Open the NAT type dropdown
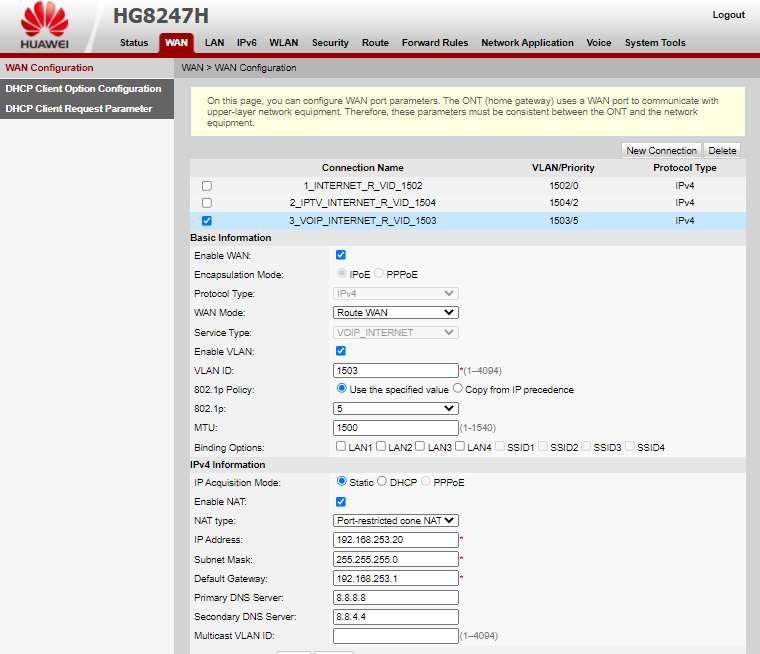760x654 pixels. (x=395, y=520)
